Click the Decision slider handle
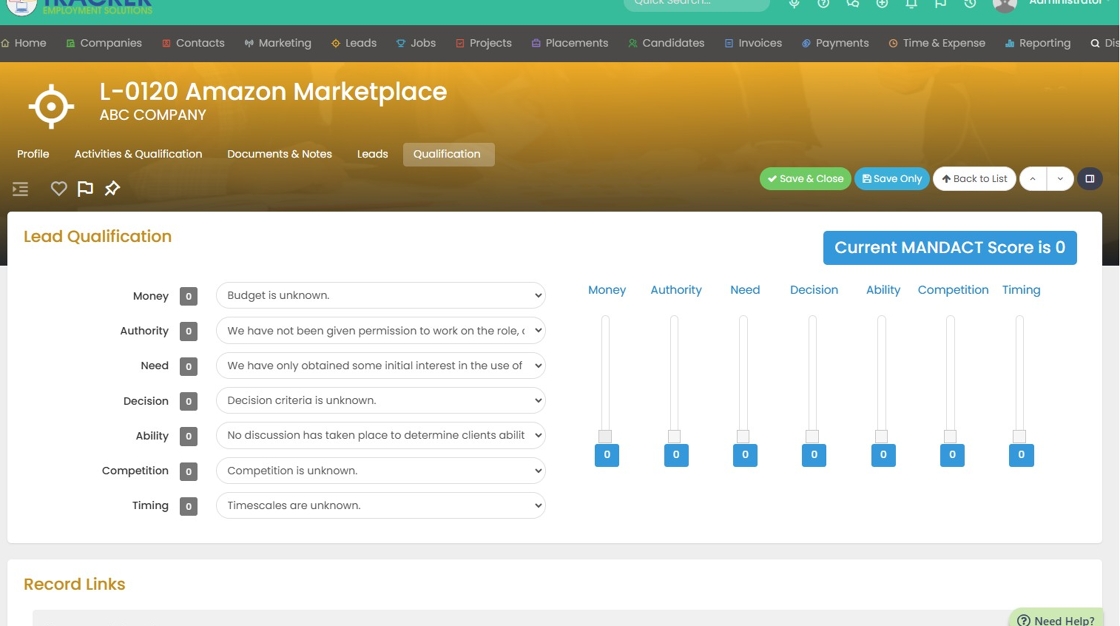Screen dimensions: 1120x626 pyautogui.click(x=812, y=436)
